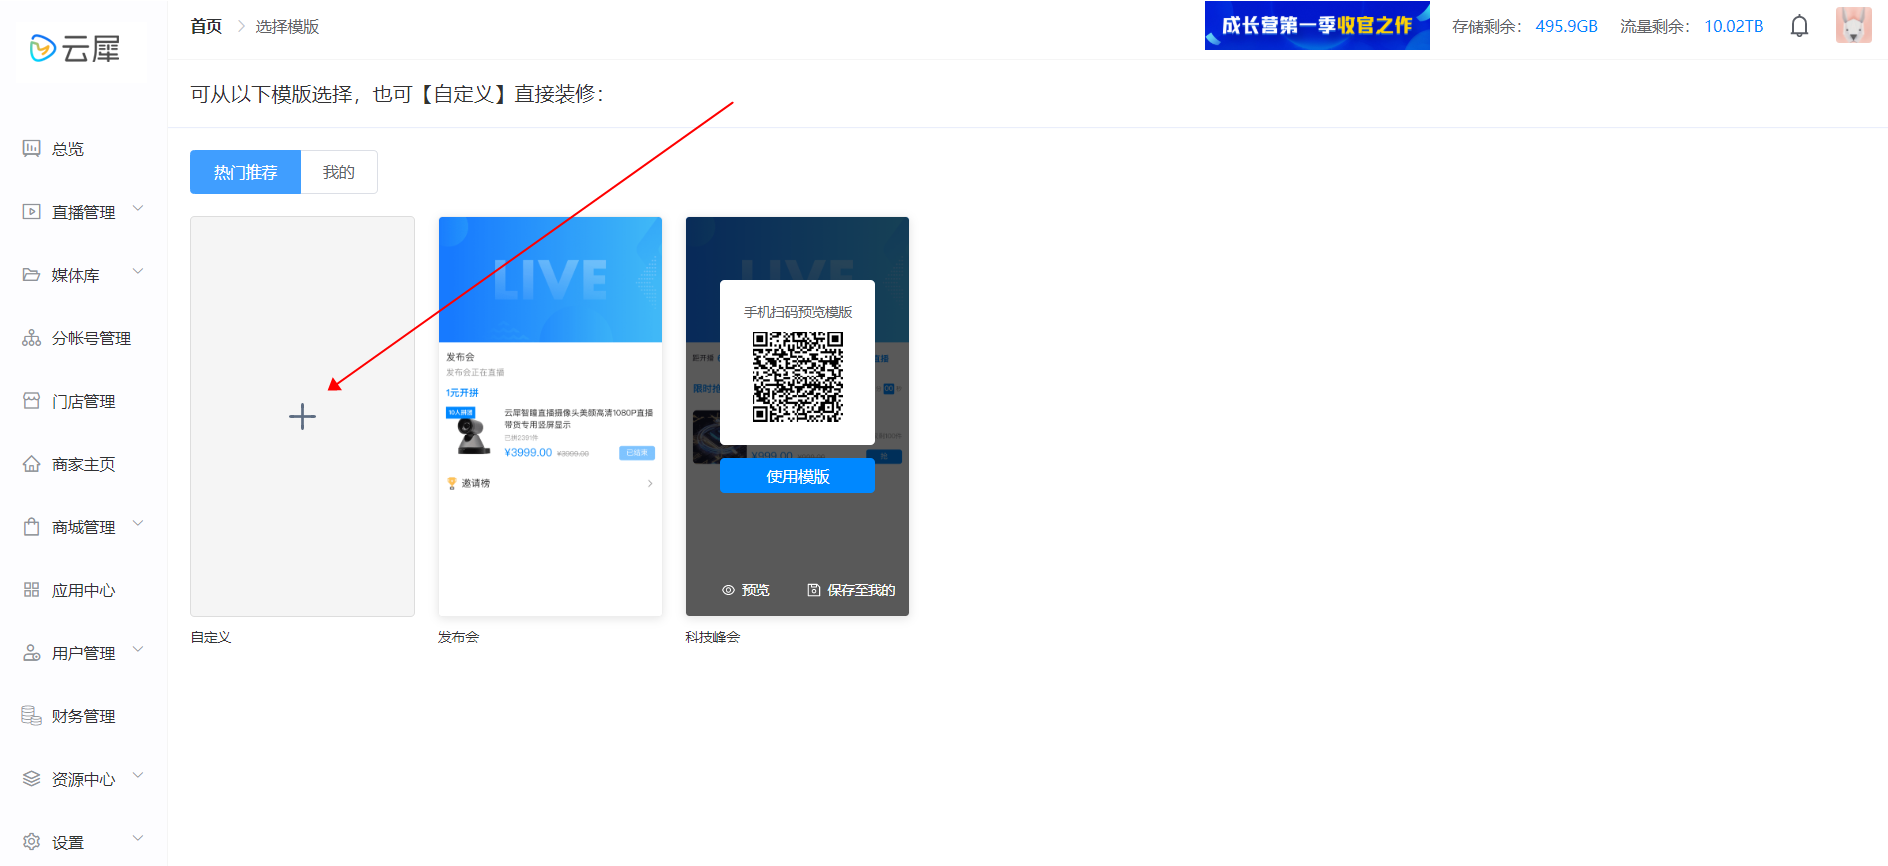
Task: Click the save icon for 保存至我的
Action: click(814, 590)
